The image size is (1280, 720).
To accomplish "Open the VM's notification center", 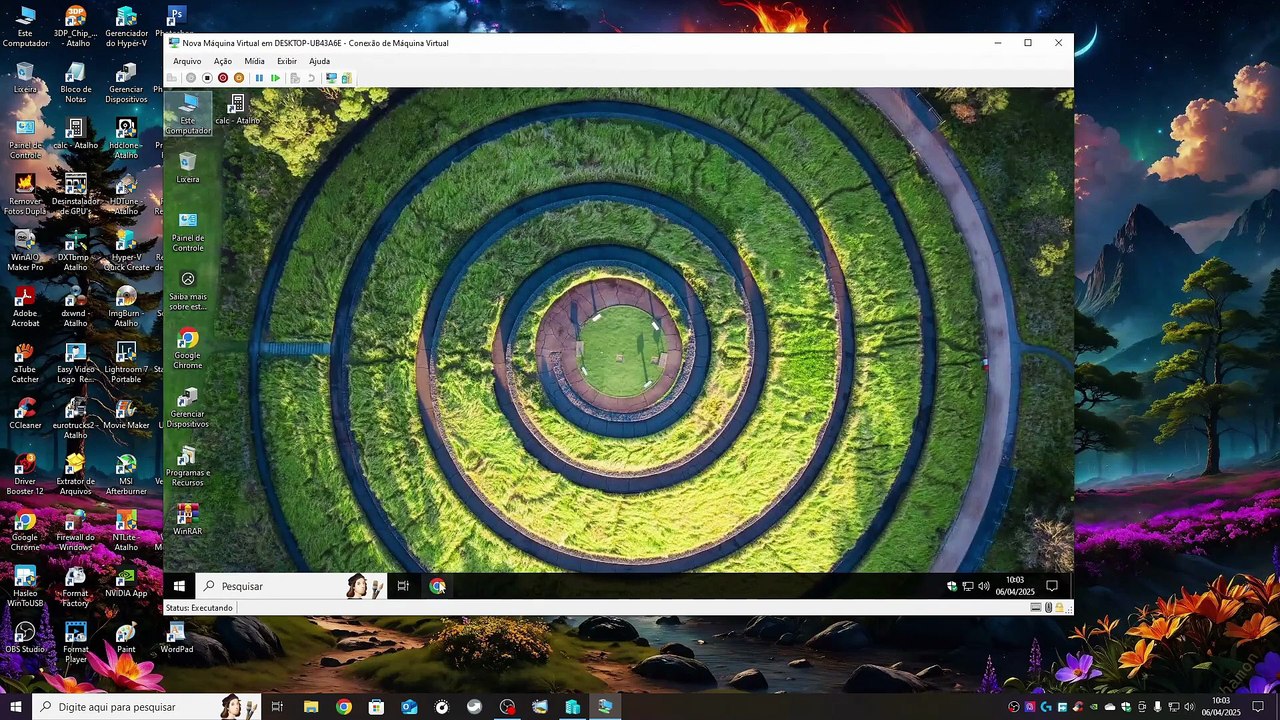I will pyautogui.click(x=1052, y=586).
